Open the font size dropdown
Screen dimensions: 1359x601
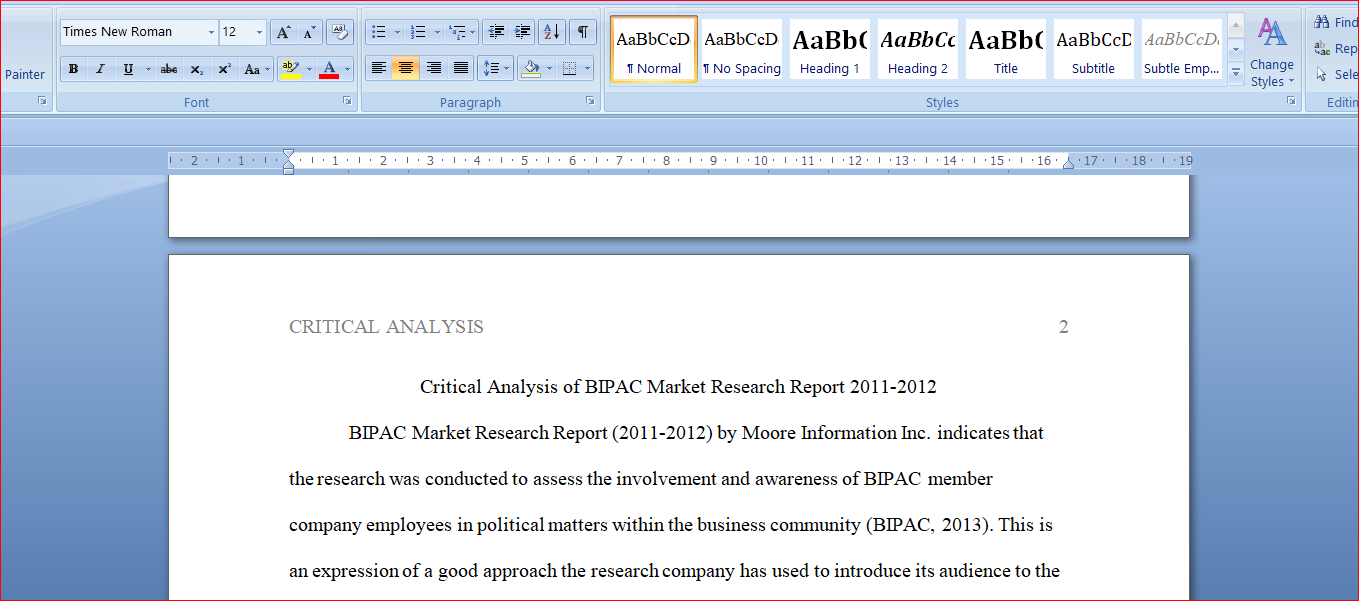pos(259,32)
